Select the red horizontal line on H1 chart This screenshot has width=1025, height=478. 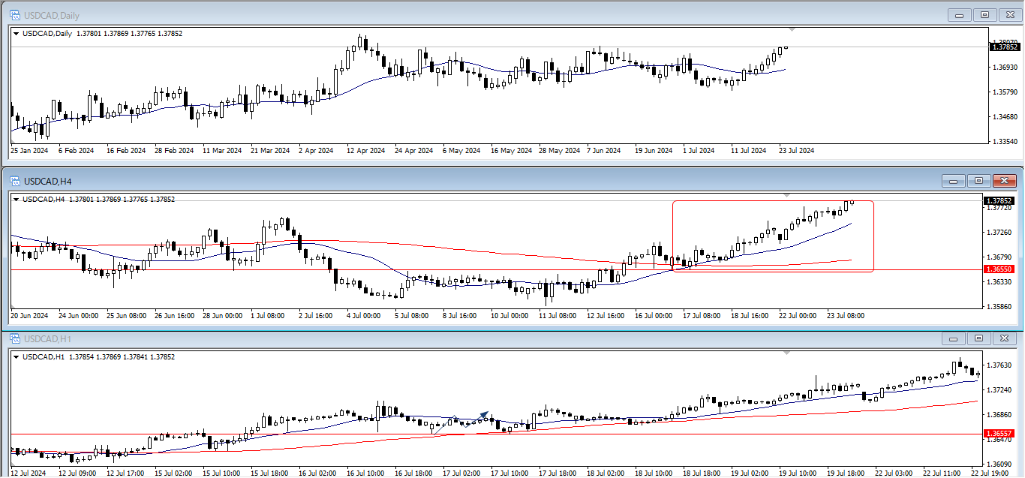click(300, 434)
